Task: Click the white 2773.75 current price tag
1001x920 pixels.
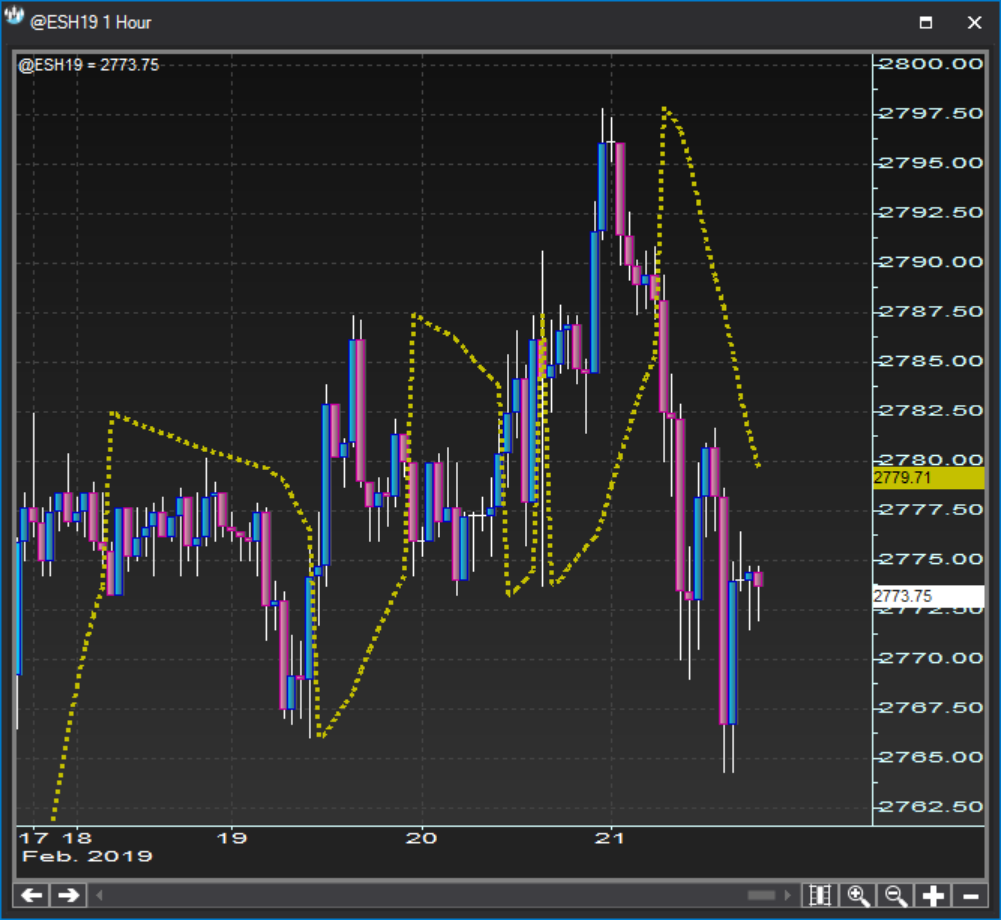Action: coord(928,596)
